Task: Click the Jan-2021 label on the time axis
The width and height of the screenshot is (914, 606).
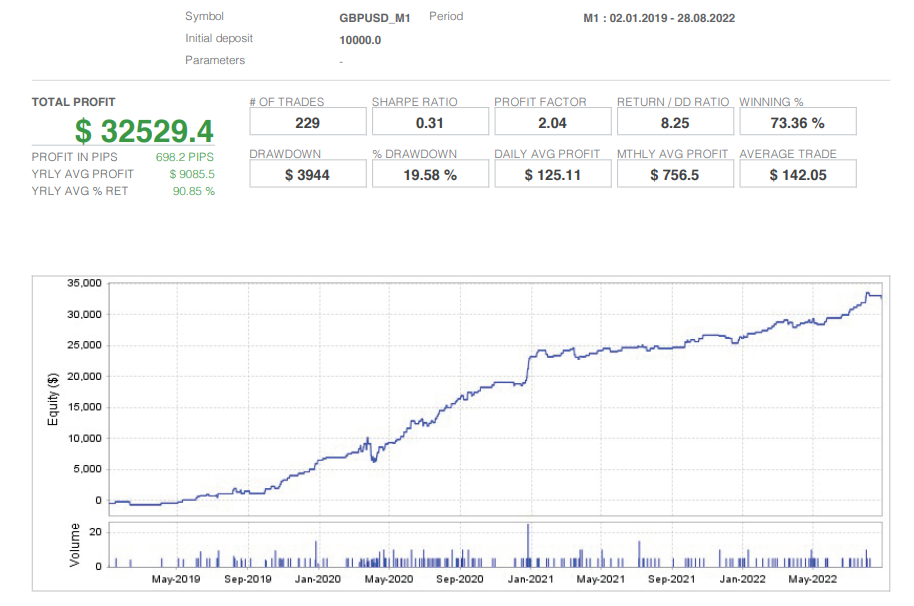Action: 530,579
